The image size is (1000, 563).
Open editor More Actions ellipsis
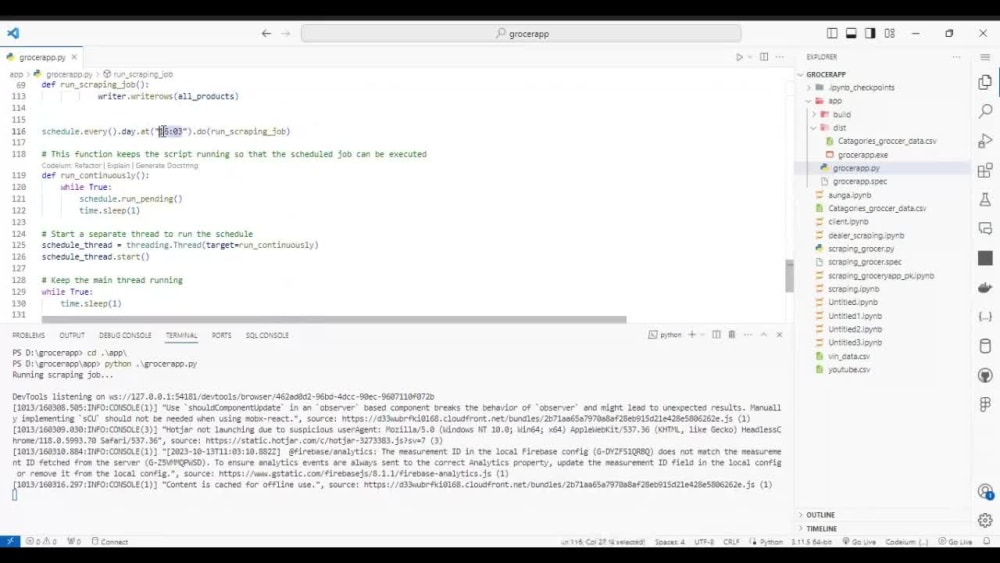pyautogui.click(x=779, y=57)
